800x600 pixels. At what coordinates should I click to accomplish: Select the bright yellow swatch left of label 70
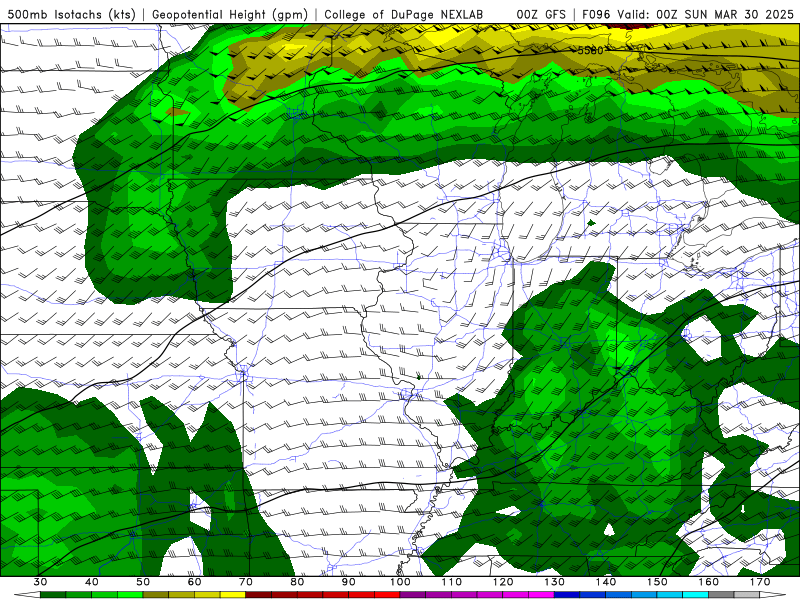(x=233, y=595)
